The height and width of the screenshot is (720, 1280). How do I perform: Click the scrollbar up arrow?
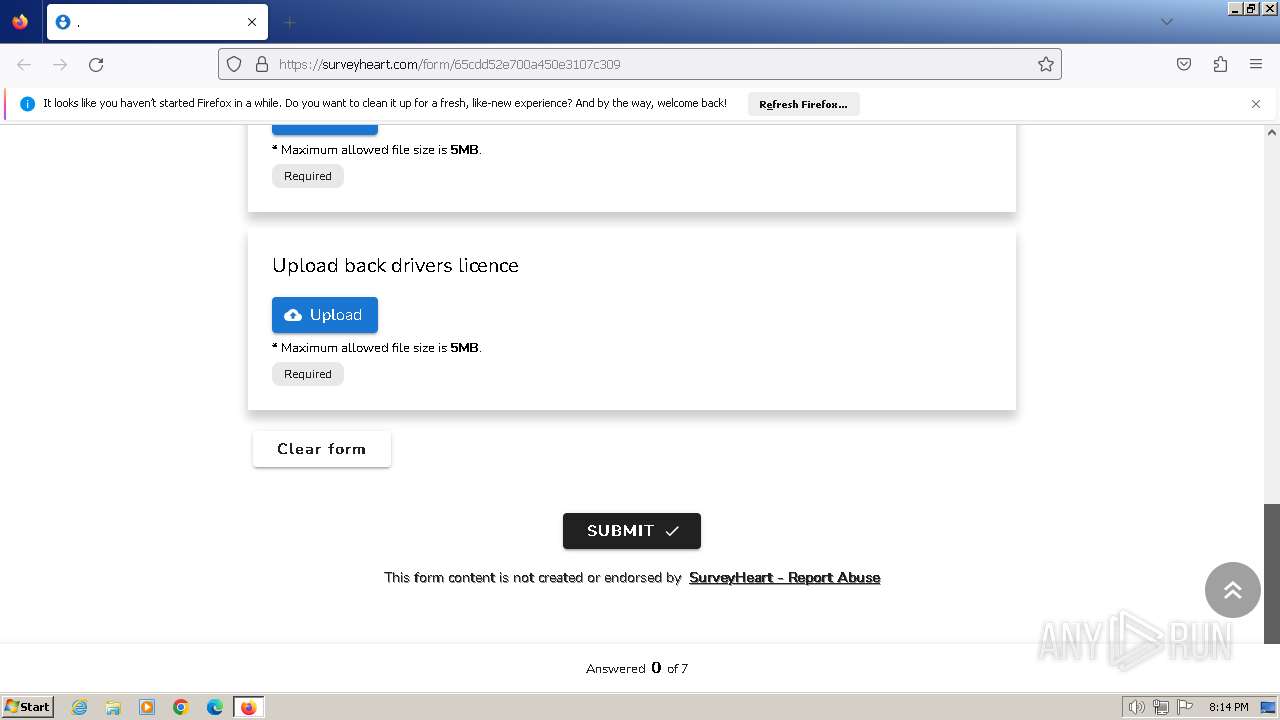pyautogui.click(x=1272, y=132)
